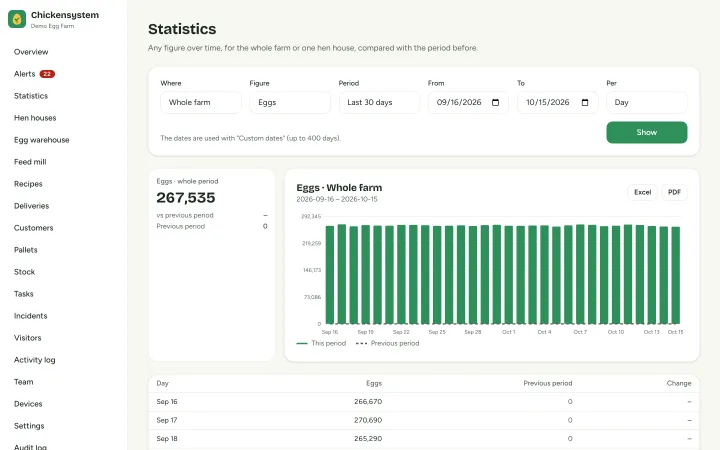This screenshot has width=720, height=450.
Task: Click the vs previous period label
Action: 185,215
